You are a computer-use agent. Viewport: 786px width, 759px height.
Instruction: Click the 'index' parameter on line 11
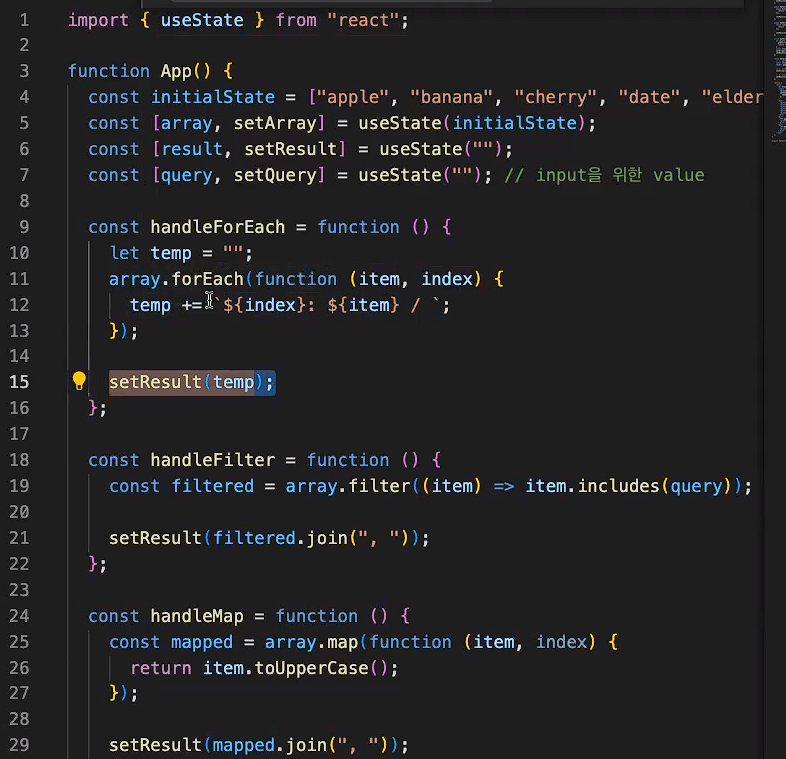click(x=447, y=279)
